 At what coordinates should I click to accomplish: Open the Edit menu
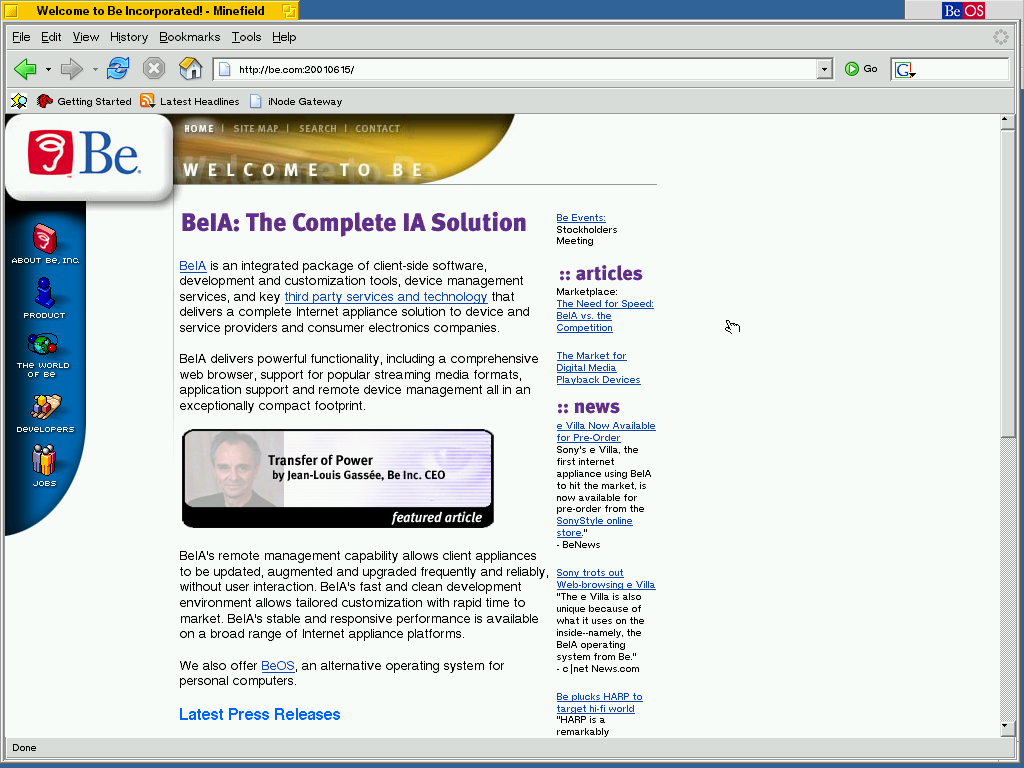coord(51,37)
